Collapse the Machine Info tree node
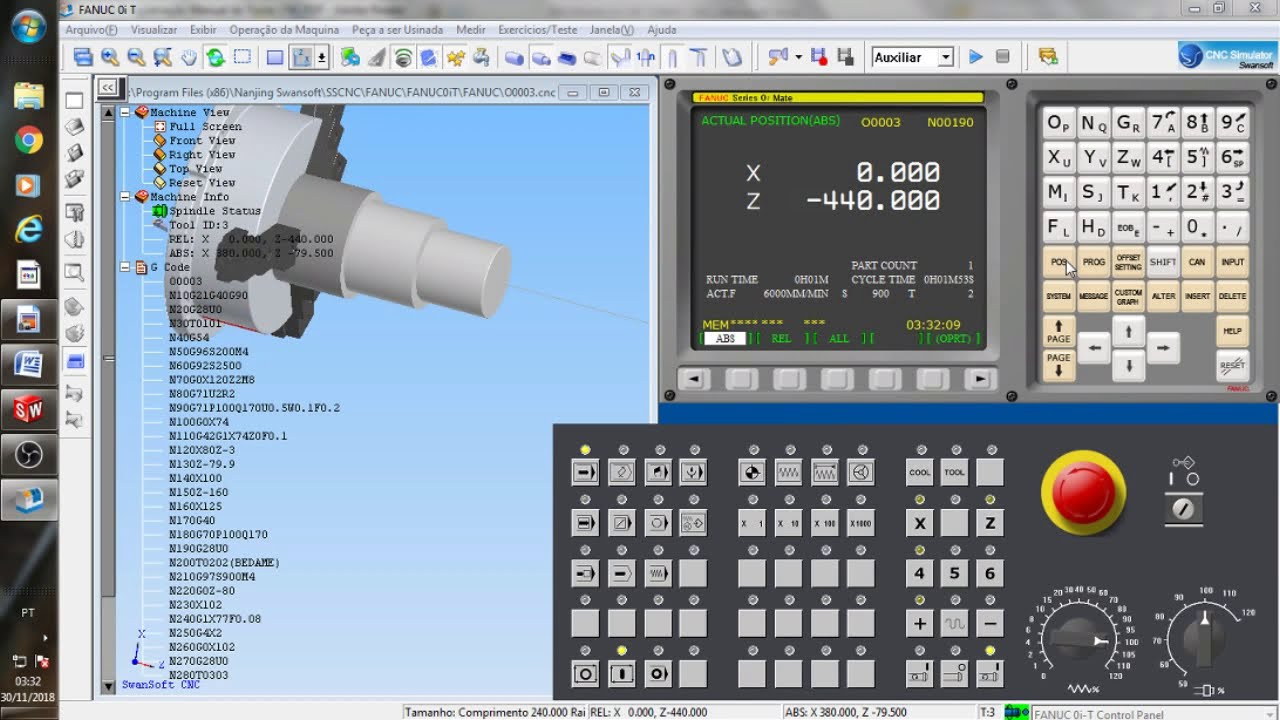The image size is (1280, 720). (125, 197)
